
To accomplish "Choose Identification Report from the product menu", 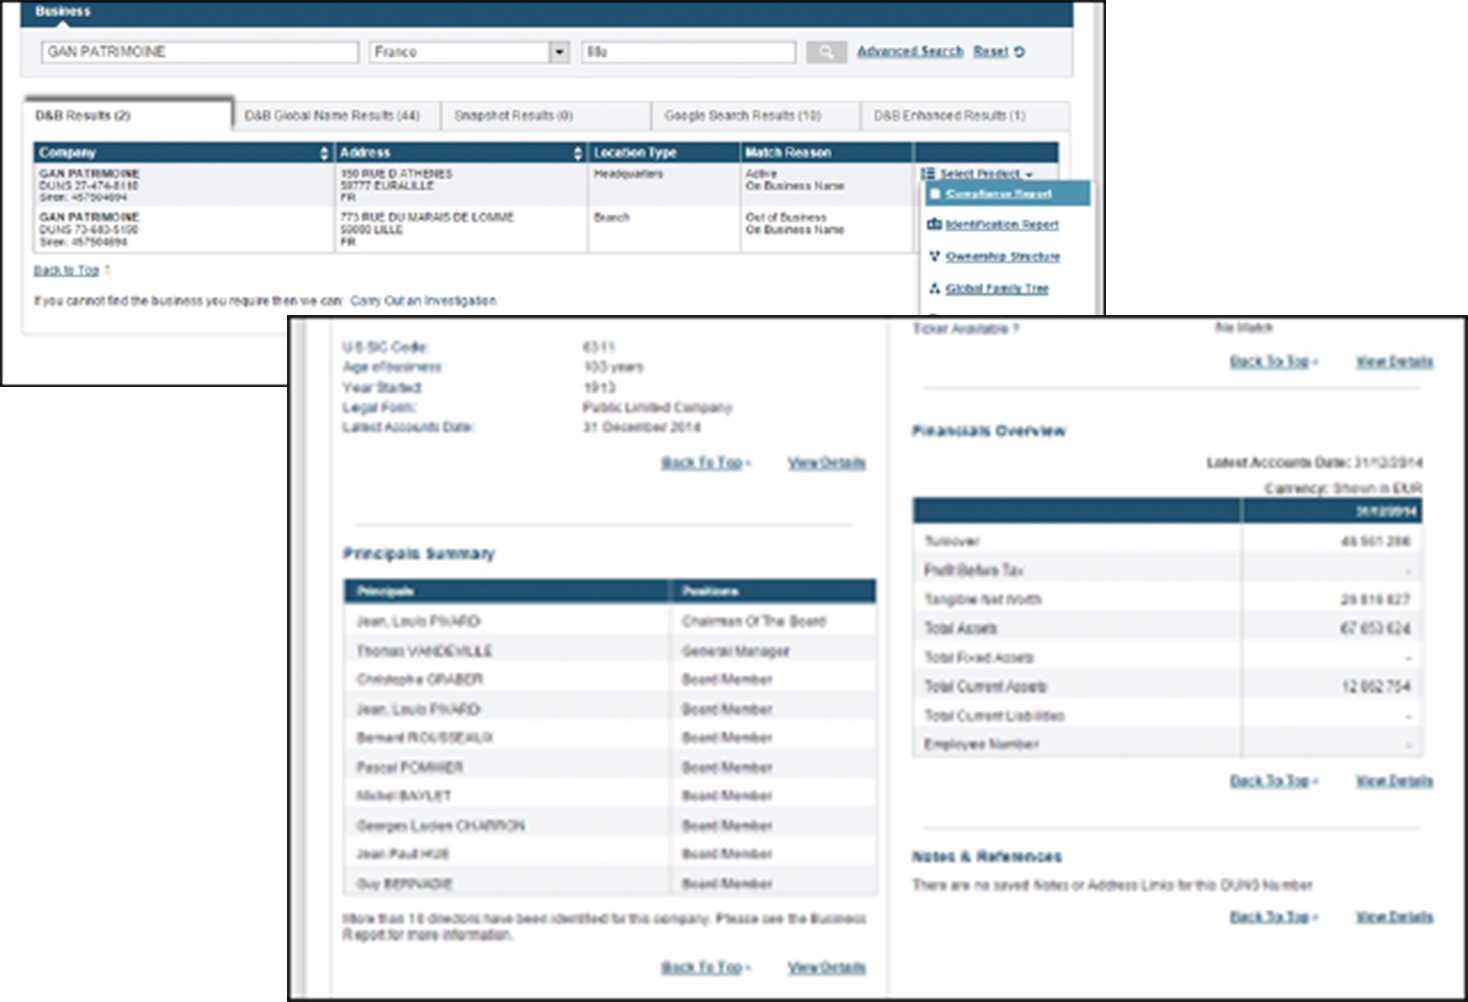I will 1001,225.
